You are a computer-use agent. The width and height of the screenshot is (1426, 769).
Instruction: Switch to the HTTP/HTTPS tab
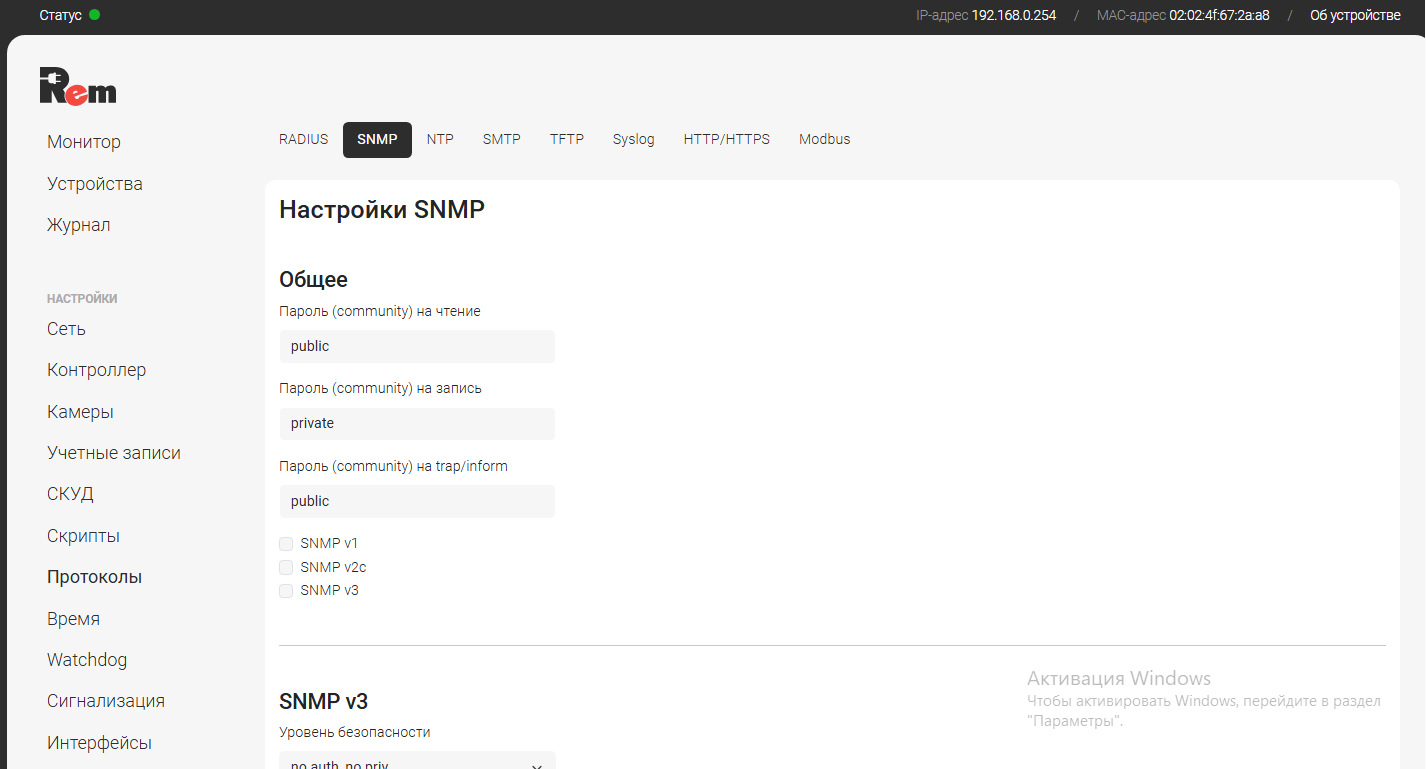pos(726,139)
